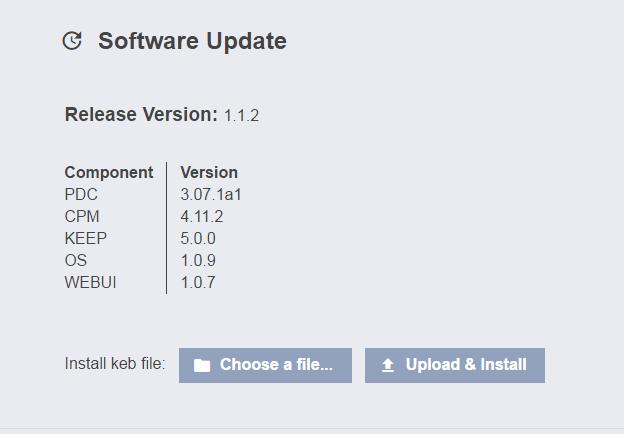
Task: Click the upload arrow icon
Action: click(x=388, y=365)
